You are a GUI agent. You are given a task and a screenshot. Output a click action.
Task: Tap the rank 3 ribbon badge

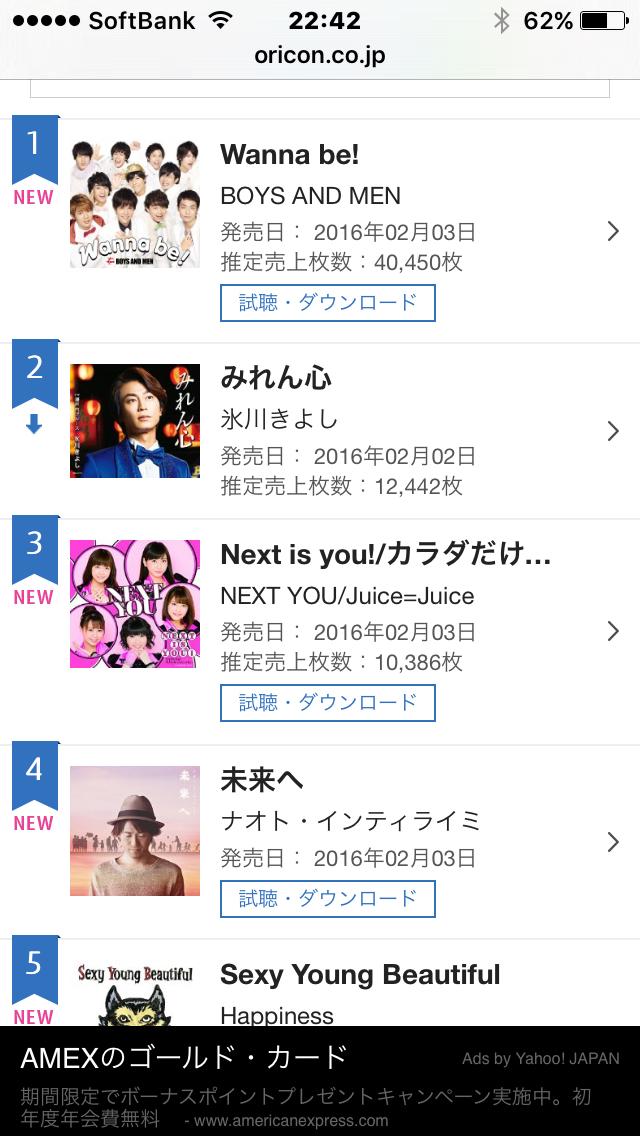pyautogui.click(x=34, y=546)
